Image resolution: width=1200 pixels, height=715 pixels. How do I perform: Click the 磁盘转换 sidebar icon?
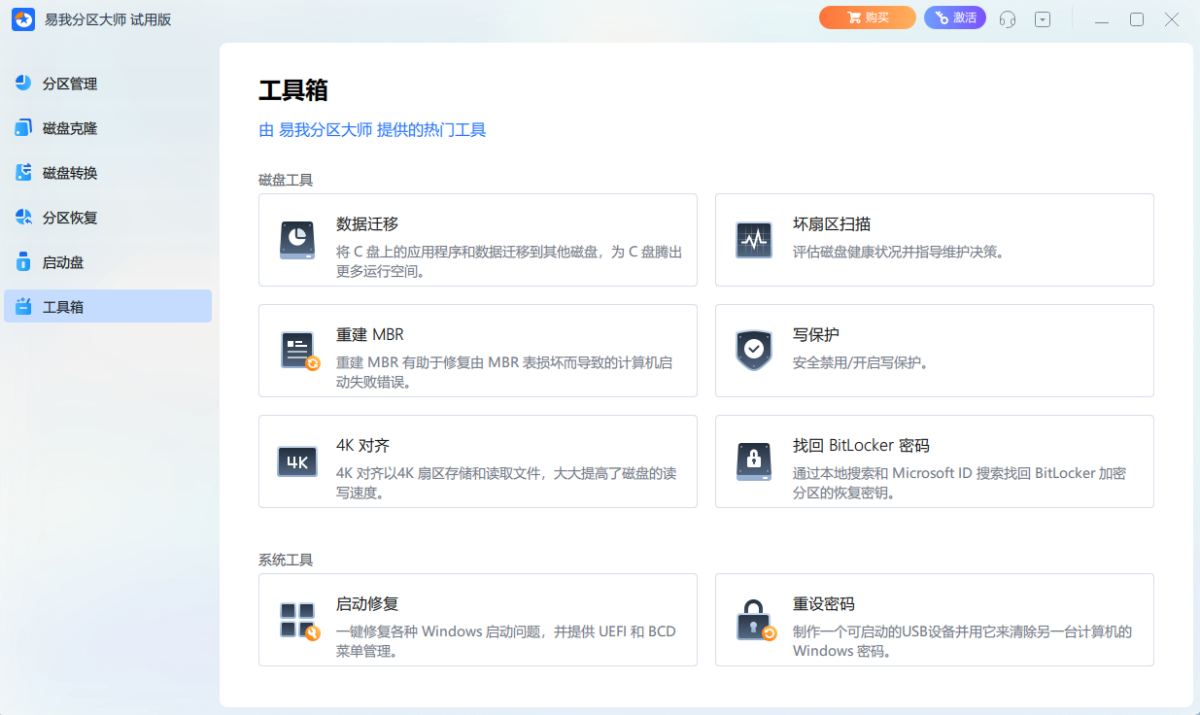point(23,173)
